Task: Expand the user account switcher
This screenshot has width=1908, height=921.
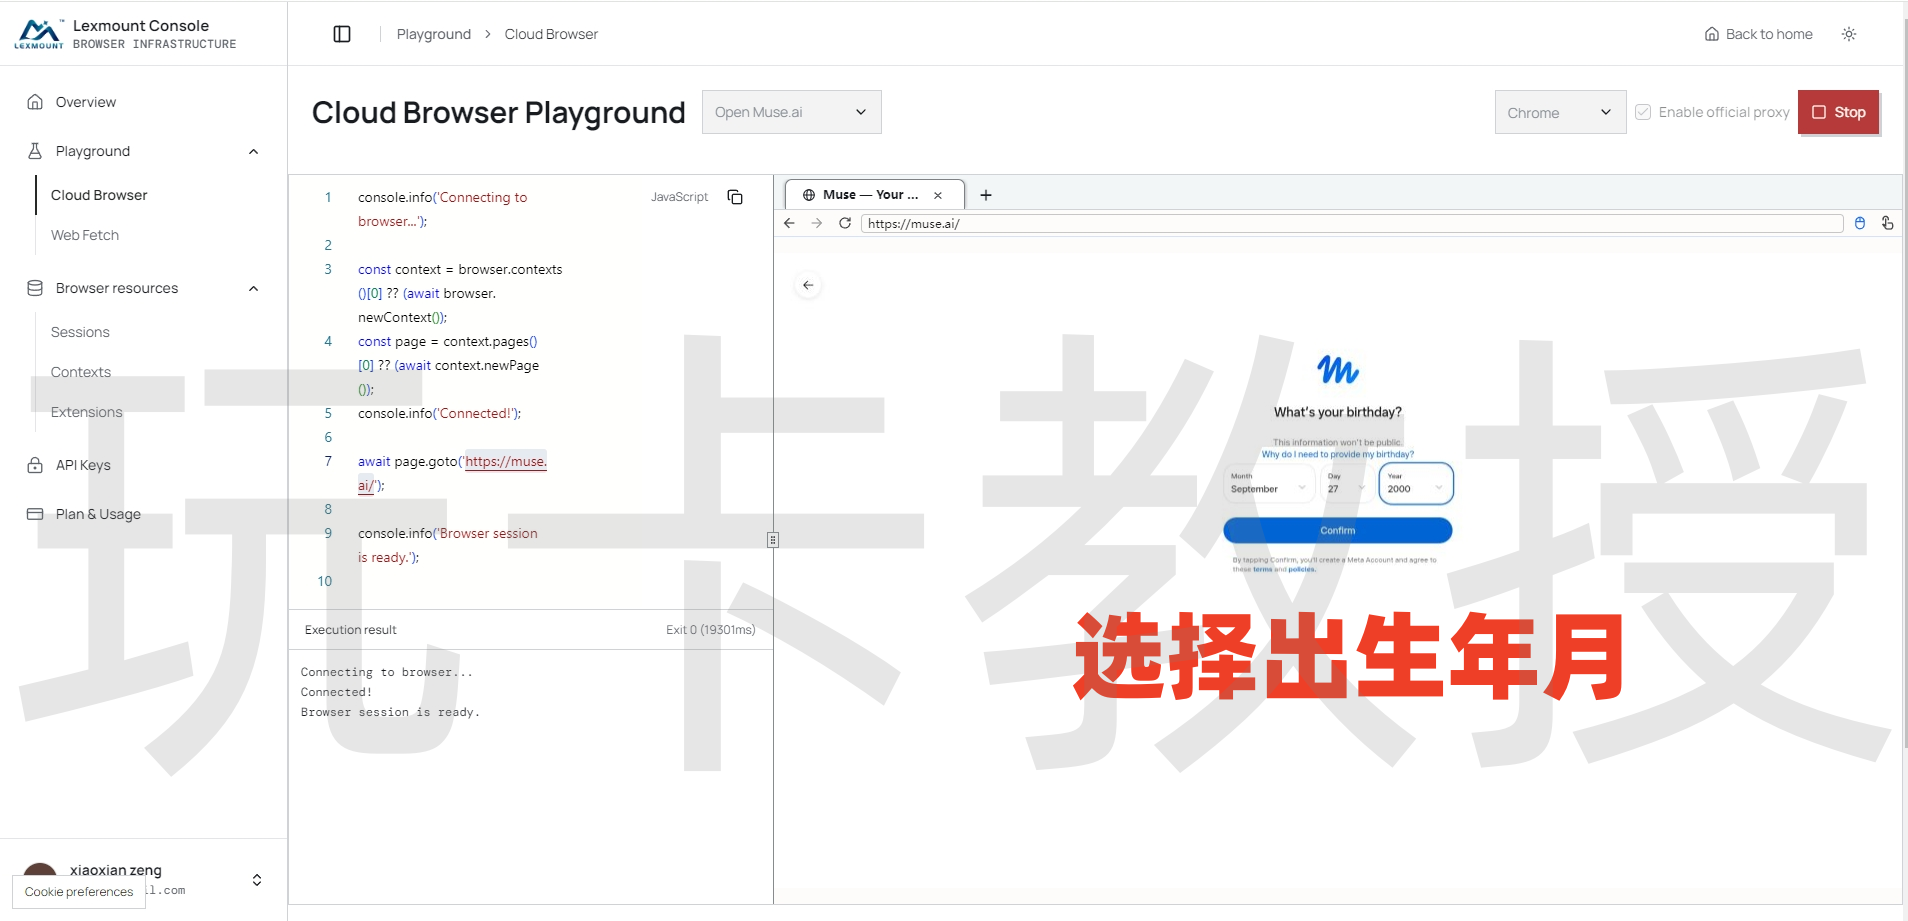Action: pyautogui.click(x=257, y=880)
